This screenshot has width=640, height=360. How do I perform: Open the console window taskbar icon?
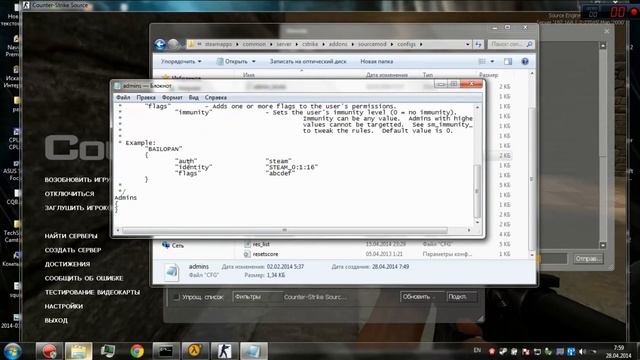coord(166,351)
